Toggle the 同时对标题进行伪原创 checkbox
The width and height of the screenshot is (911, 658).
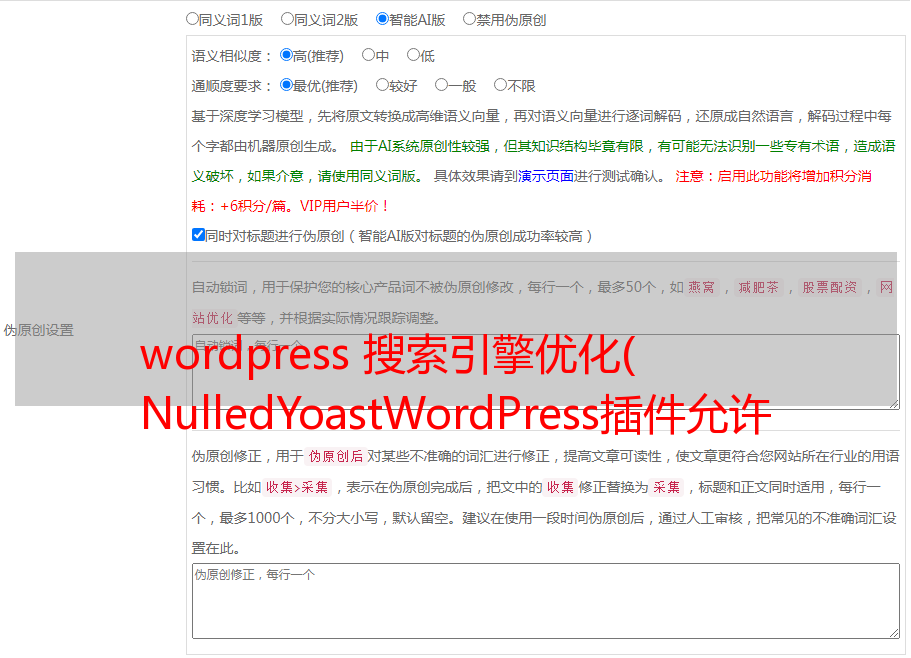click(198, 235)
